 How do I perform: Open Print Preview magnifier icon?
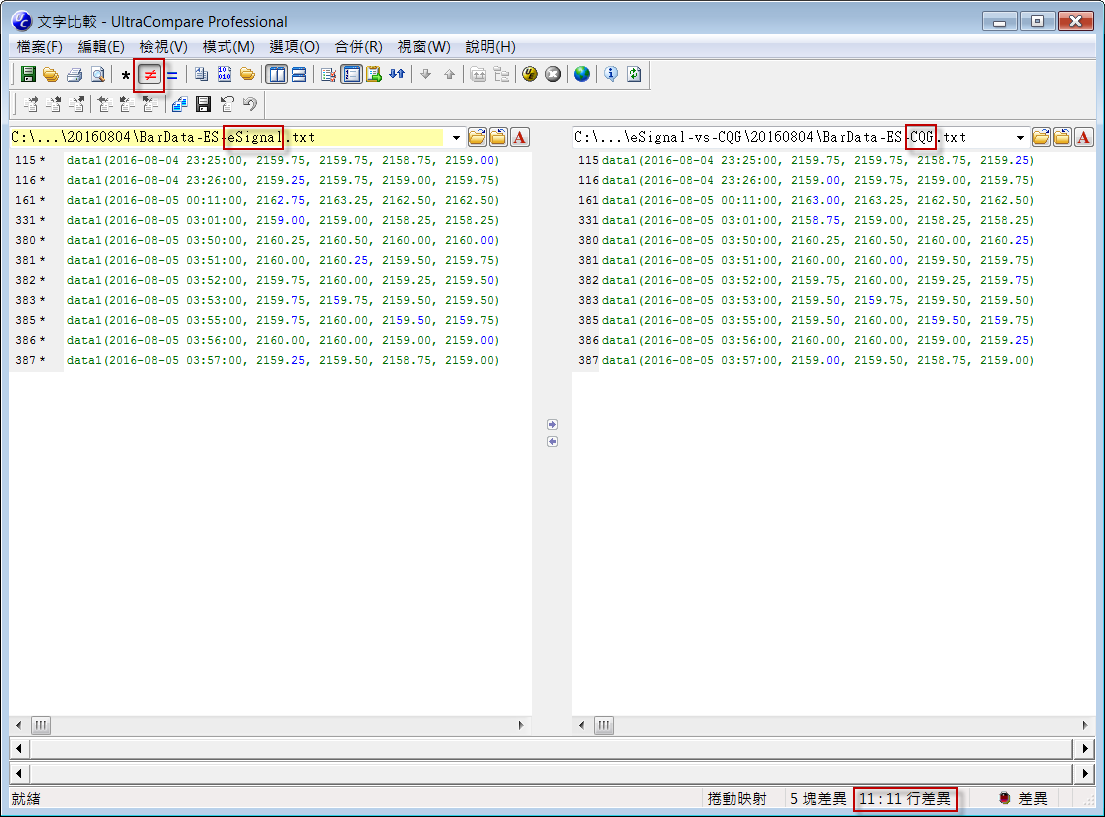(x=97, y=74)
